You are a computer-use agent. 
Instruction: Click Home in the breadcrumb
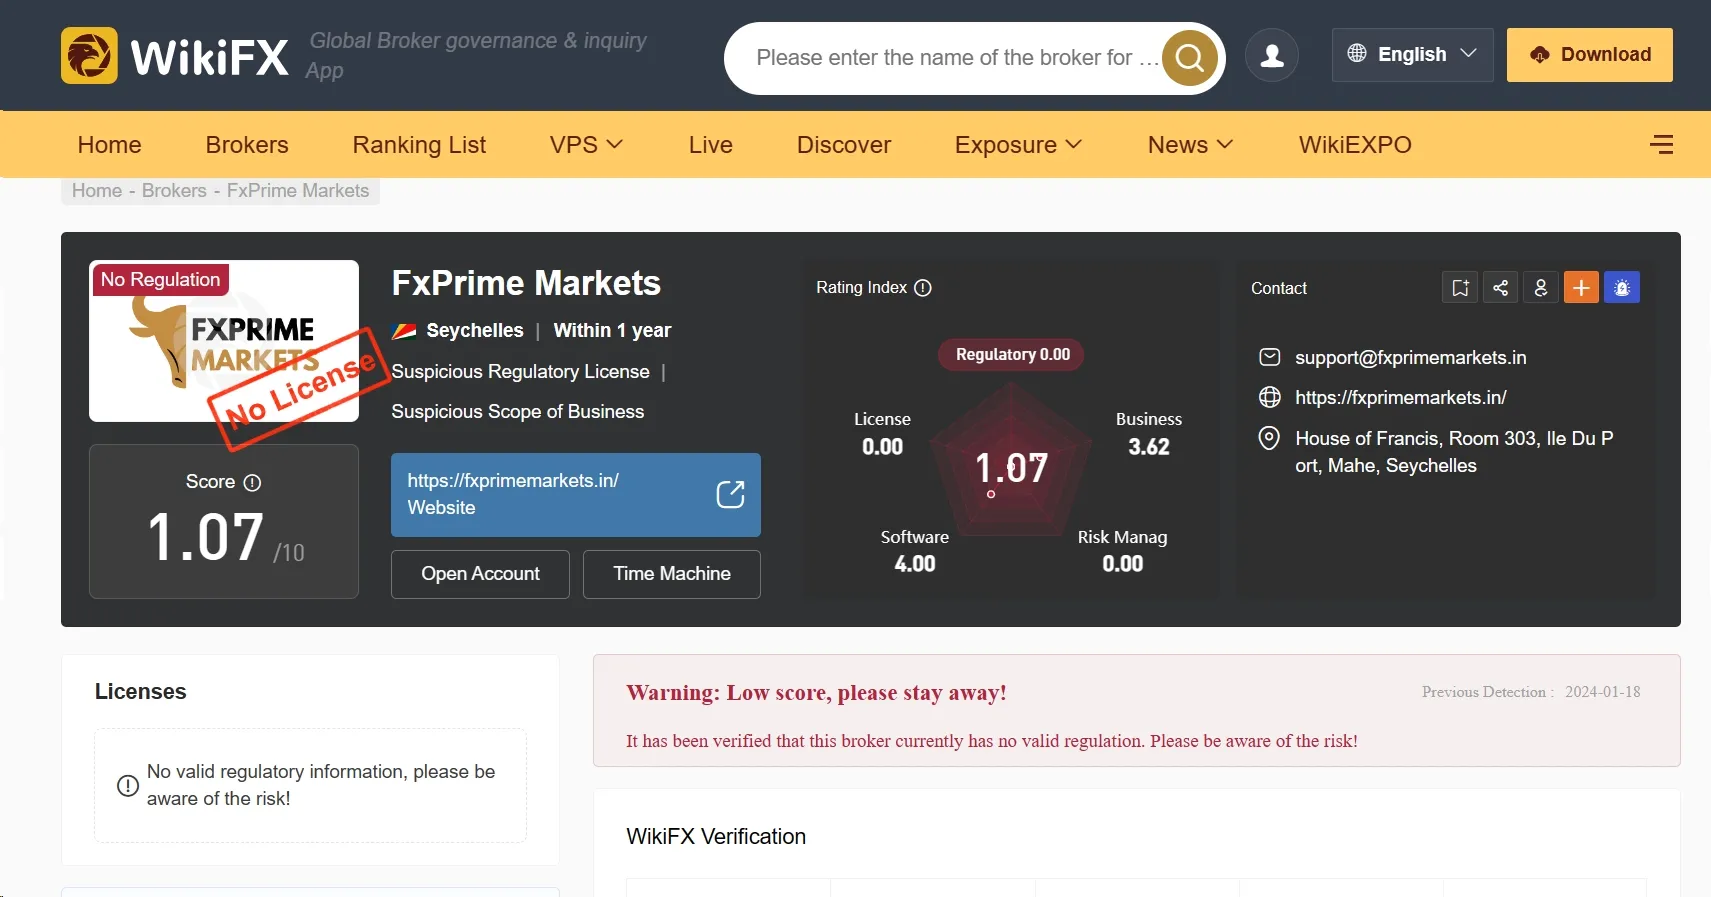pos(97,191)
